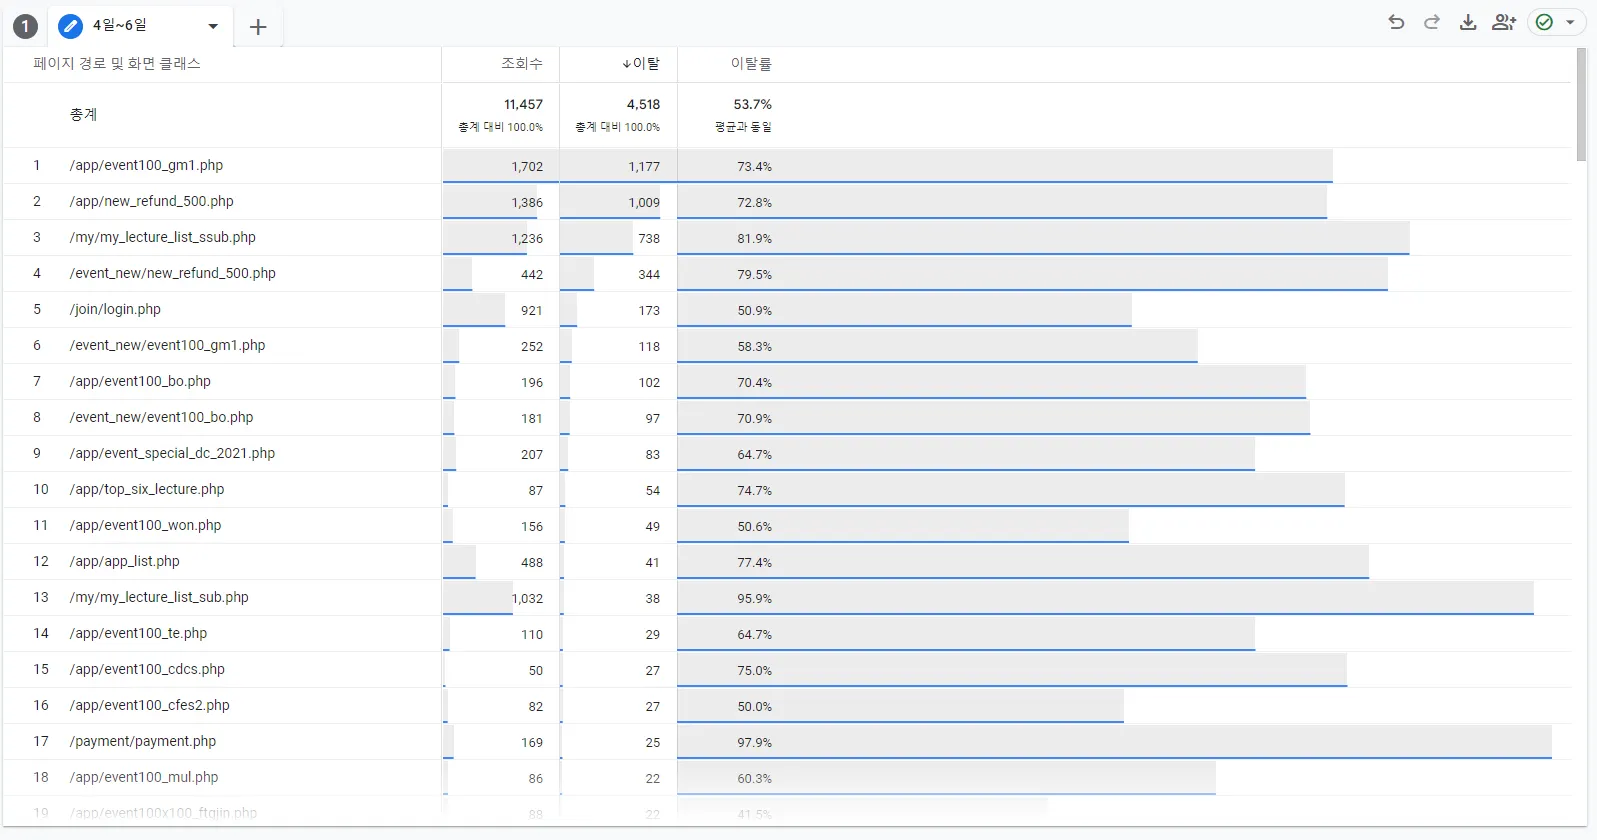
Task: Click the /app/event100_gm1.php row
Action: coord(146,166)
